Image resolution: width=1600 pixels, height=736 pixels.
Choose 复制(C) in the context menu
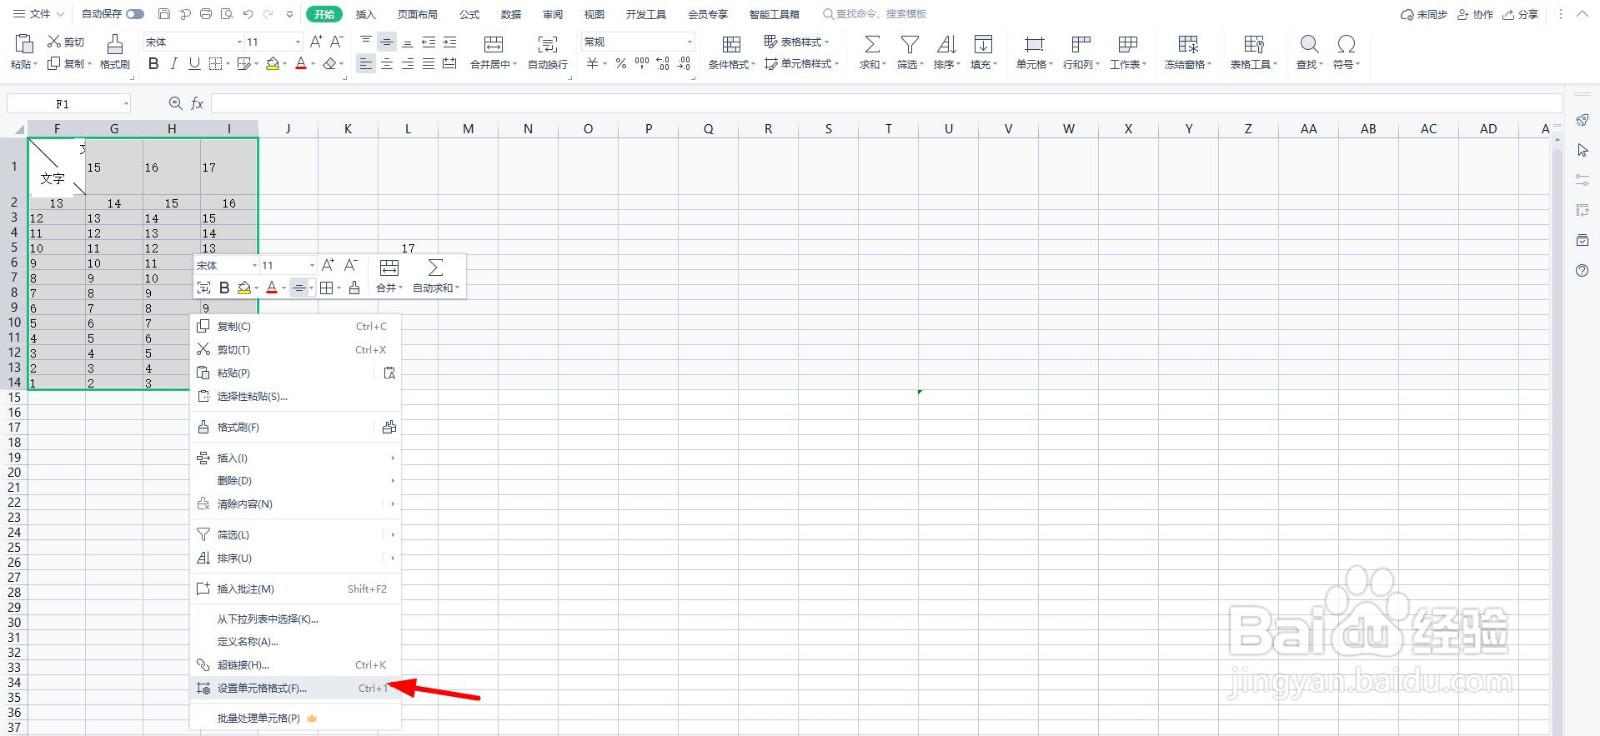[296, 326]
